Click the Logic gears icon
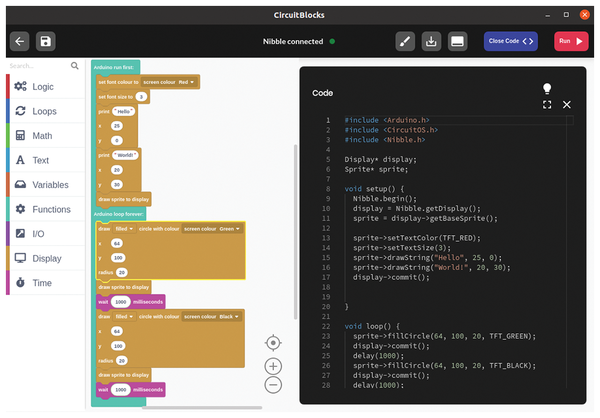This screenshot has height=418, width=600. 20,87
